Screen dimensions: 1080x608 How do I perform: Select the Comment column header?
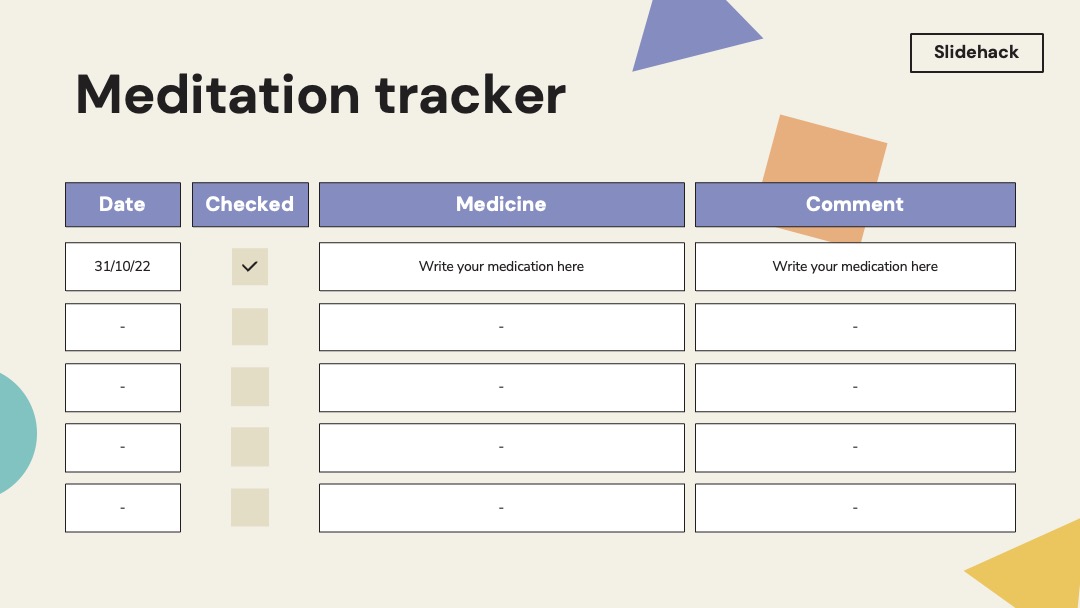coord(855,205)
